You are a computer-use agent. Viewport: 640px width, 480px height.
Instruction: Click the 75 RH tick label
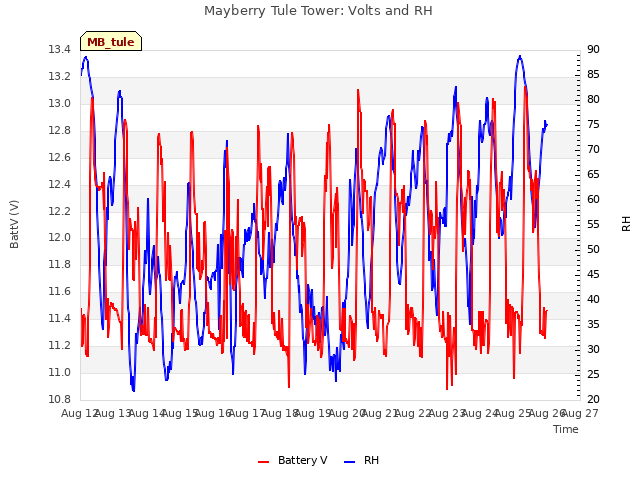(x=593, y=124)
